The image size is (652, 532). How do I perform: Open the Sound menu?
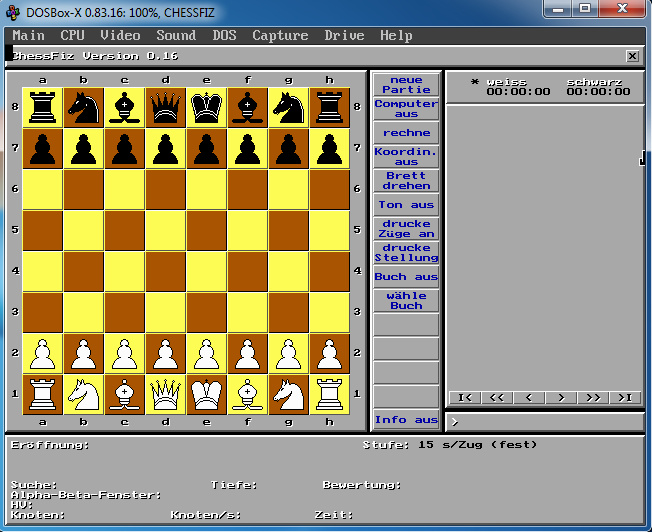coord(176,35)
